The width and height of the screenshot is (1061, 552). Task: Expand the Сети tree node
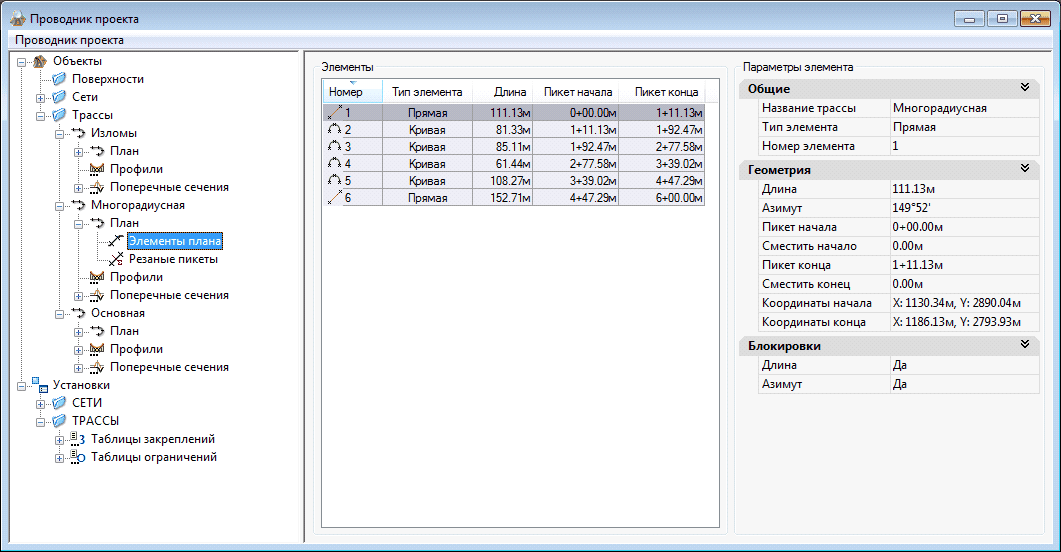41,98
